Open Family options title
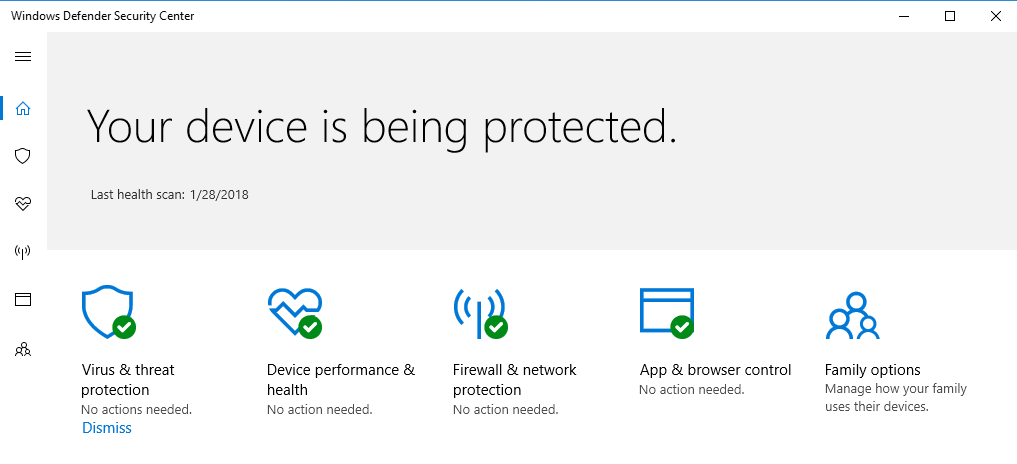The height and width of the screenshot is (464, 1017). pos(872,370)
